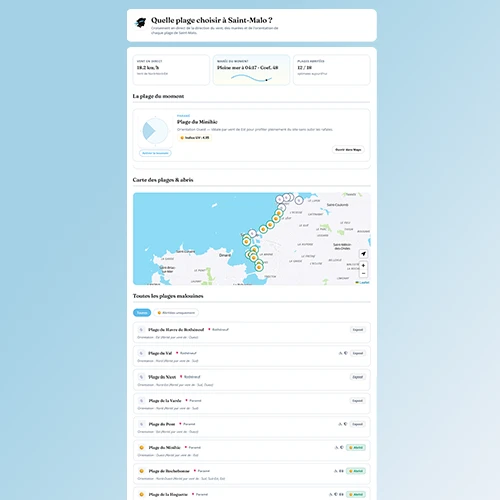Click the status icon of Plage du Pont
Screen dimensions: 500x500
tap(141, 424)
